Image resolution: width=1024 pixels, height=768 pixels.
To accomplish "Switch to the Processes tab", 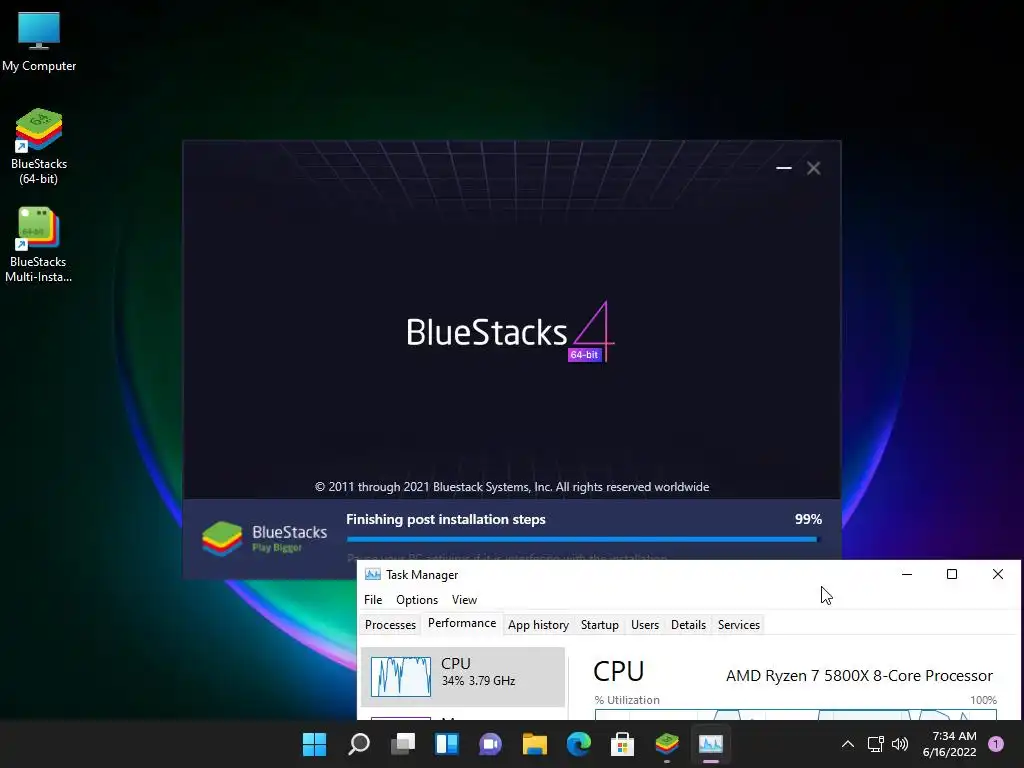I will pos(391,625).
